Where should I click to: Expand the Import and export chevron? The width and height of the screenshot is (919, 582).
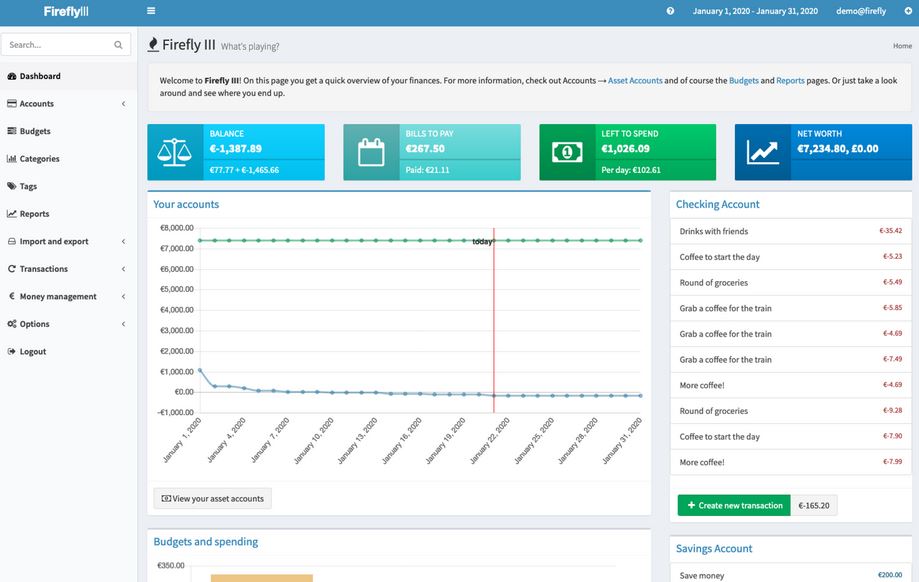(123, 241)
